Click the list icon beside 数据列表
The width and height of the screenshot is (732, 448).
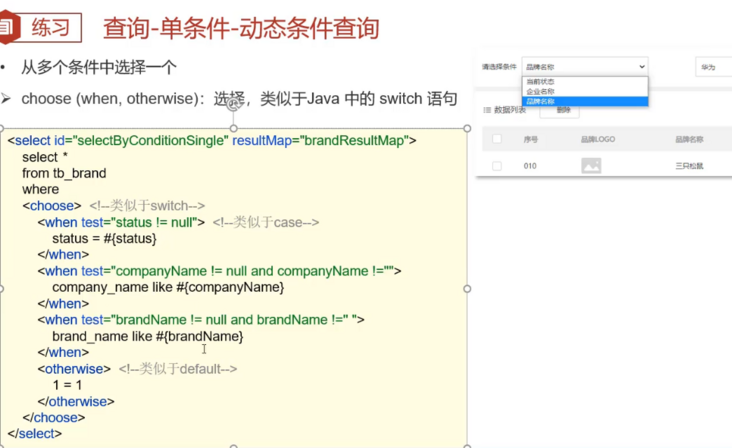(x=487, y=110)
